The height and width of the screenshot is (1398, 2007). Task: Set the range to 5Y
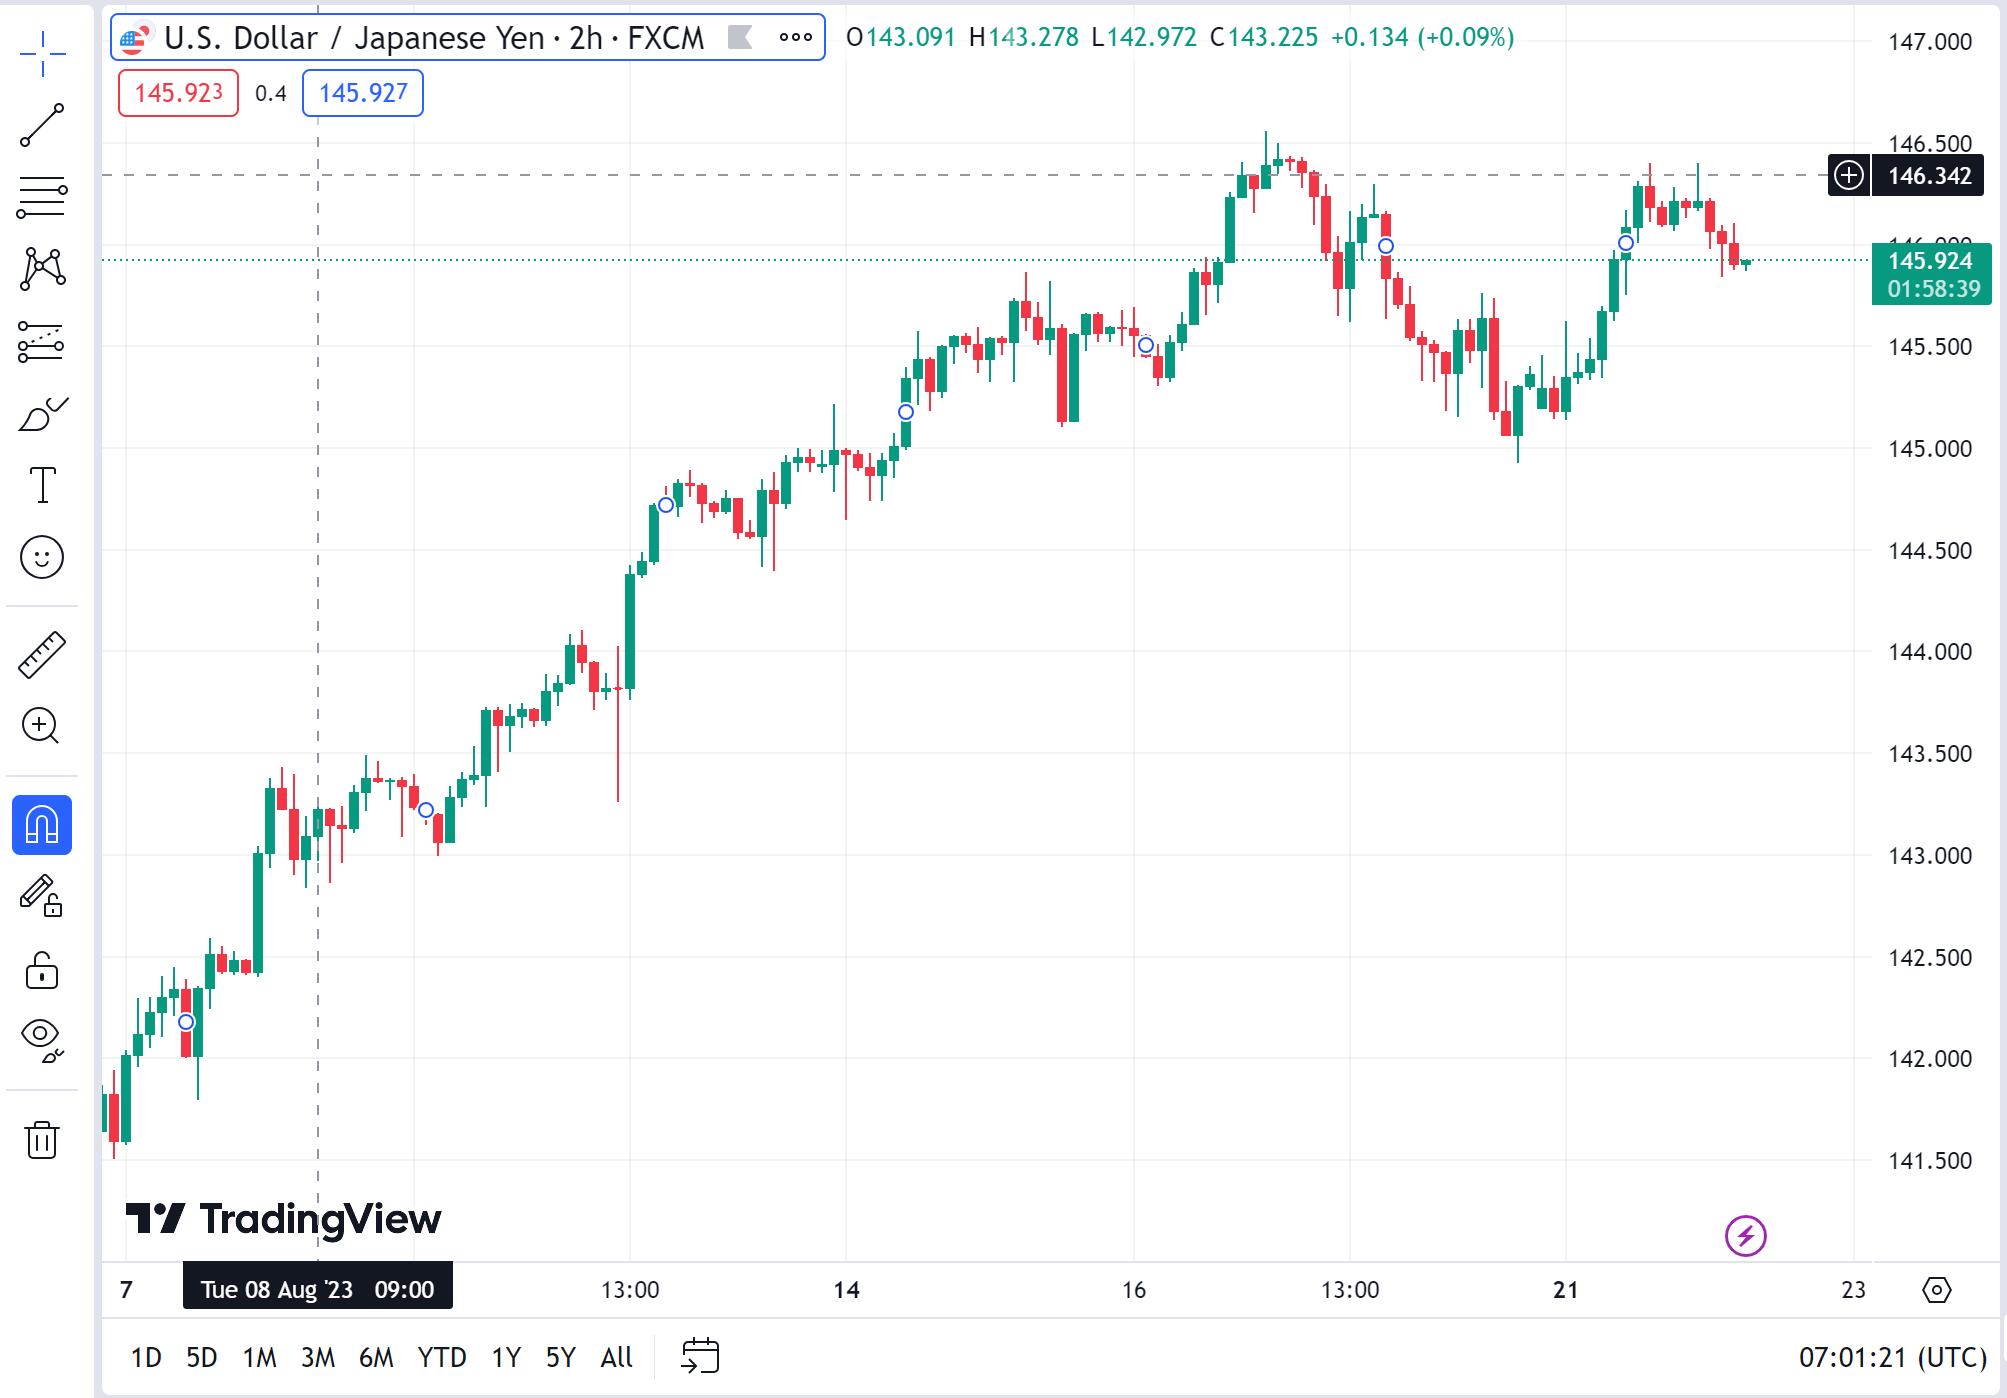coord(561,1357)
